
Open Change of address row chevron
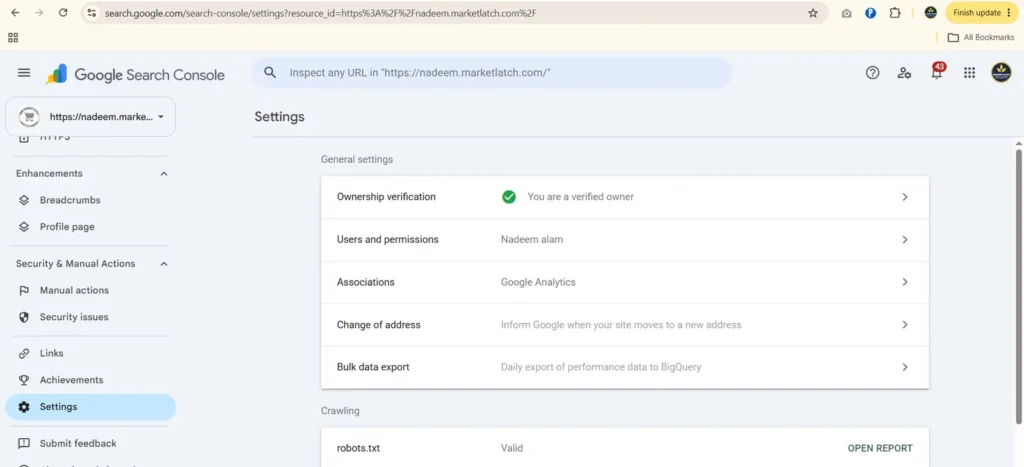point(904,325)
